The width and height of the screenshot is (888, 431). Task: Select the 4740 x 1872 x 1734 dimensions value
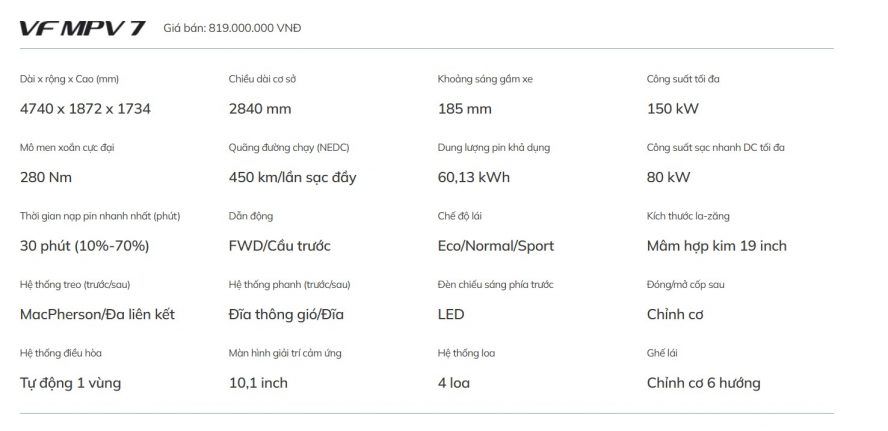pos(85,109)
